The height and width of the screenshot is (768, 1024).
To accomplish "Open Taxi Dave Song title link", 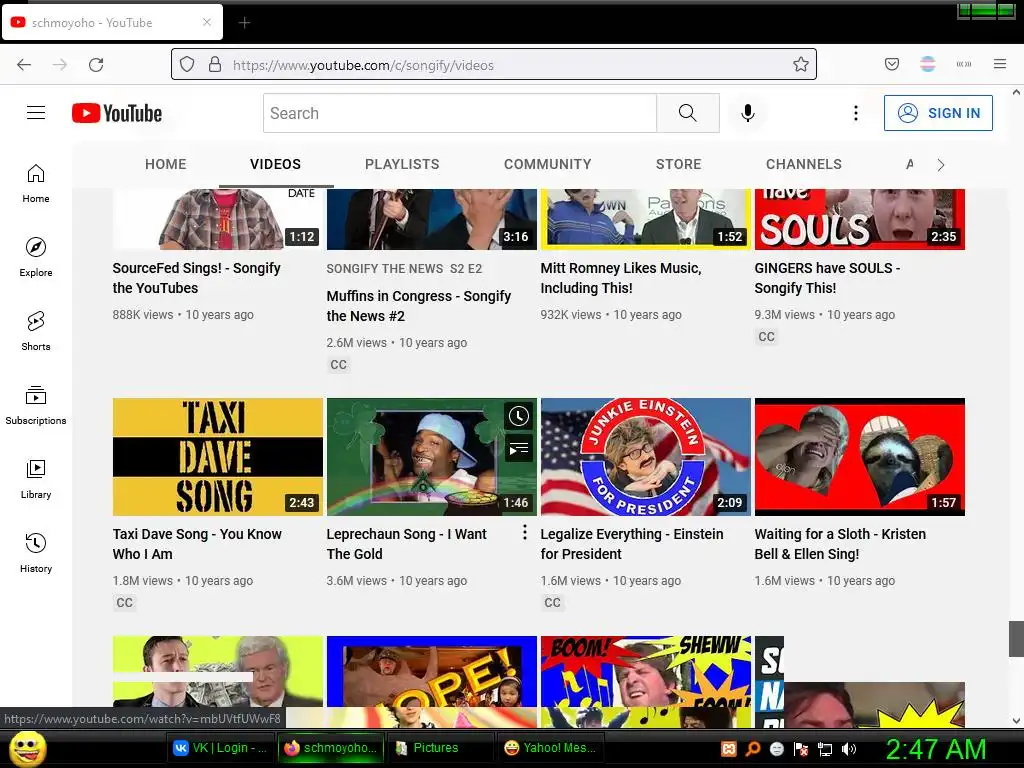I will [x=197, y=543].
